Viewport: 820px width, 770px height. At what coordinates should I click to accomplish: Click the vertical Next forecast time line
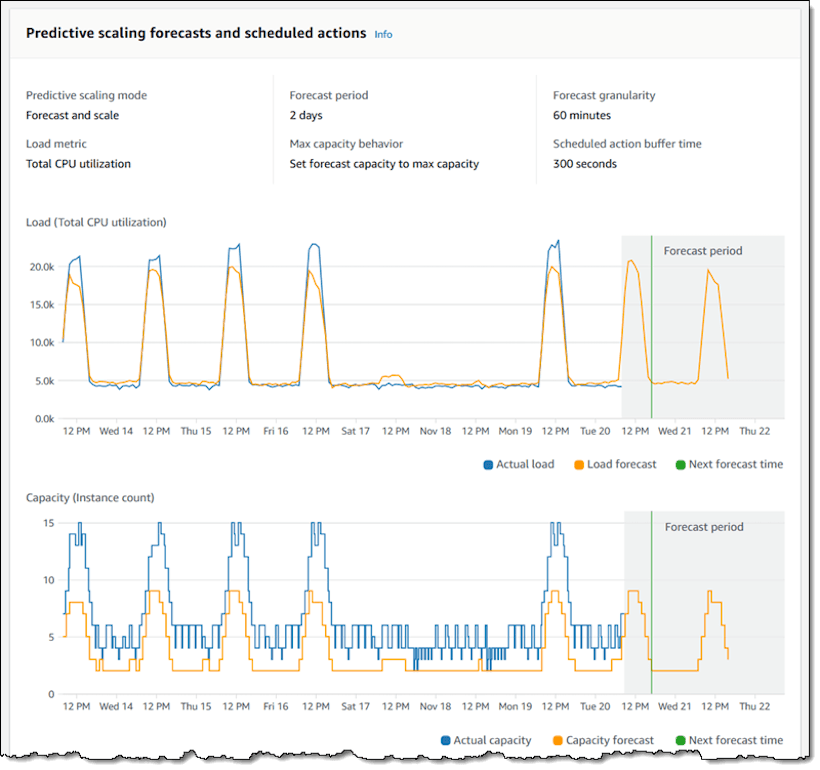click(651, 330)
